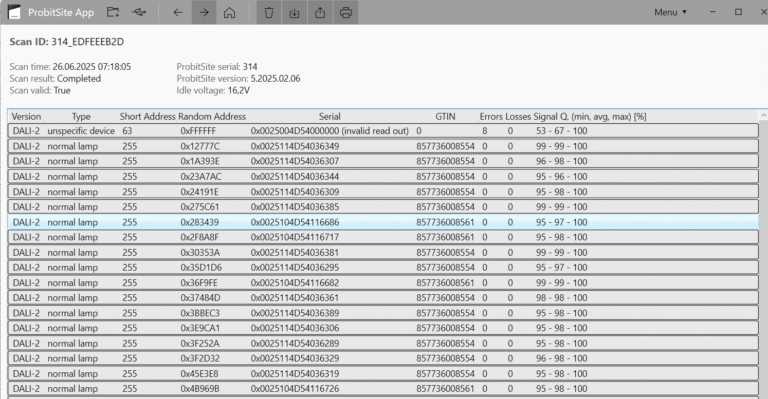
Task: Select highlighted row with address 0x283439
Action: point(383,222)
